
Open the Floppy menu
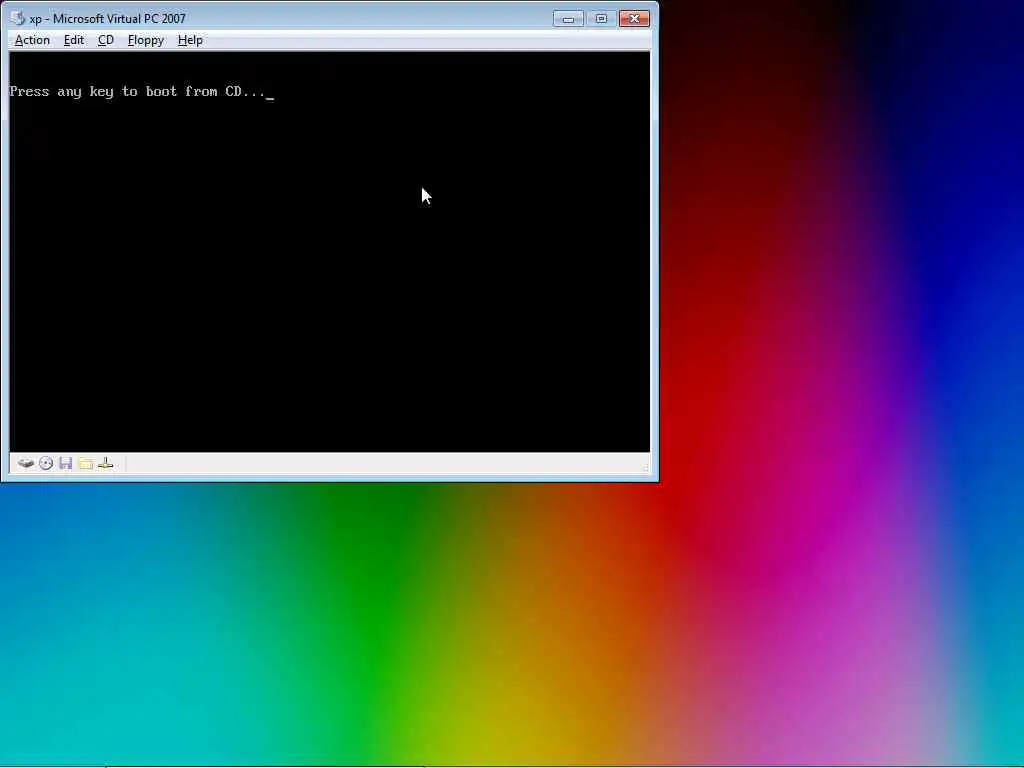point(146,40)
